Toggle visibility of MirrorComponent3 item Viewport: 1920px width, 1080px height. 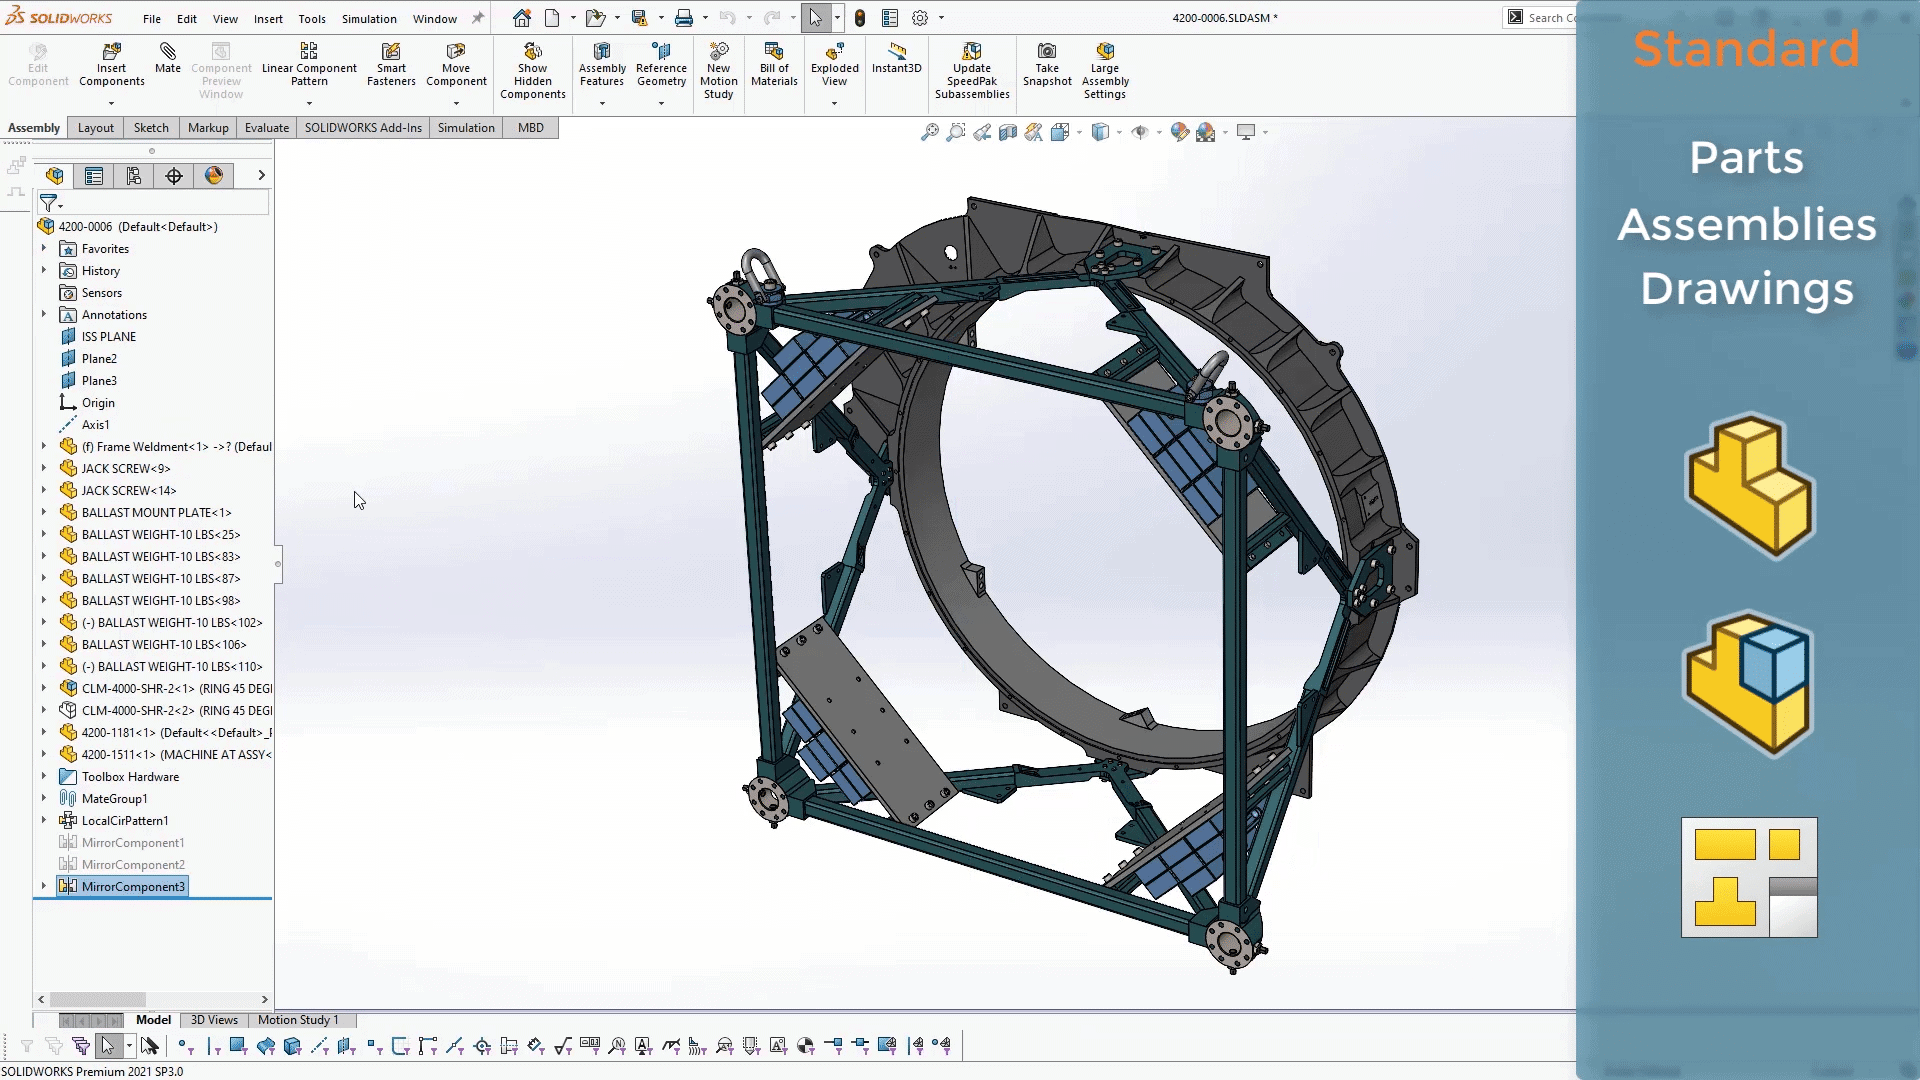[x=44, y=886]
